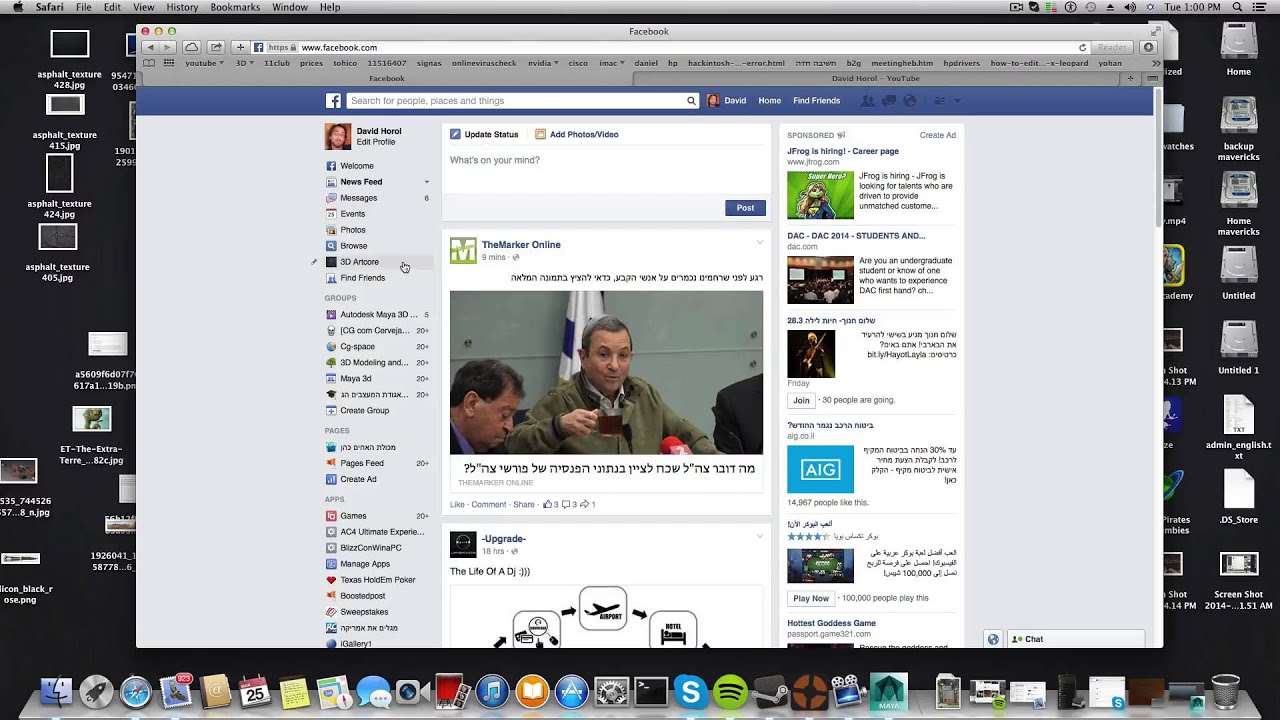Like the TheMarker Online post
Viewport: 1280px width, 720px height.
click(x=457, y=505)
